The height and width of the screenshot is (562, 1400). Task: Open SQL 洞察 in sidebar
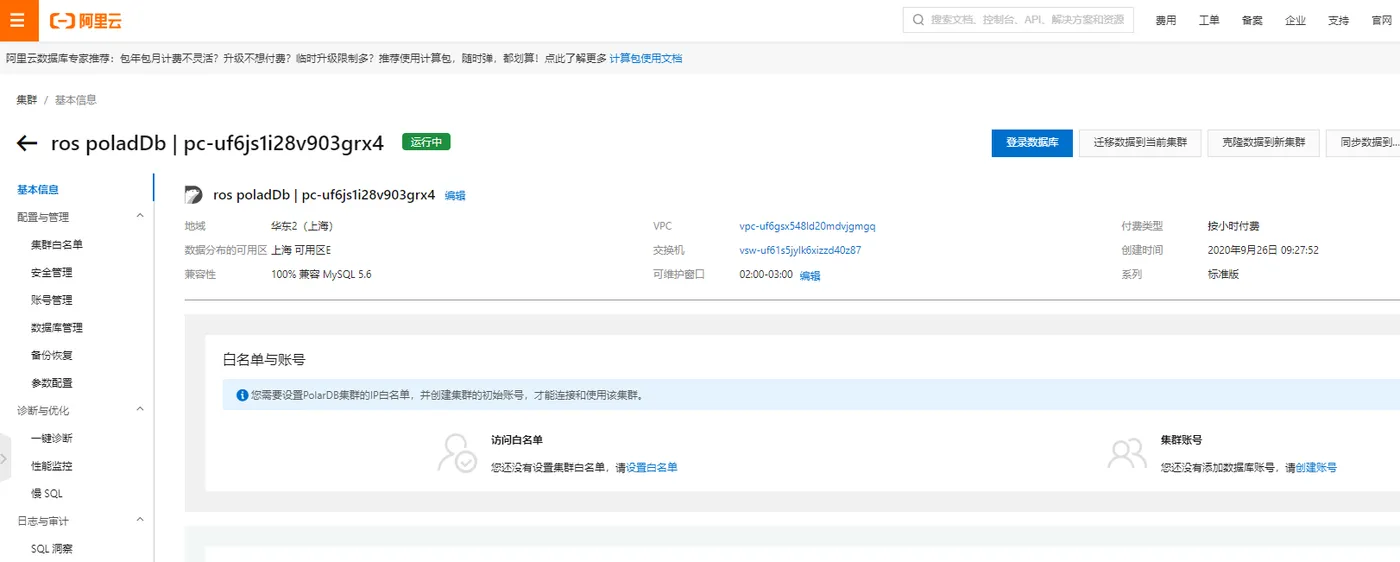51,549
